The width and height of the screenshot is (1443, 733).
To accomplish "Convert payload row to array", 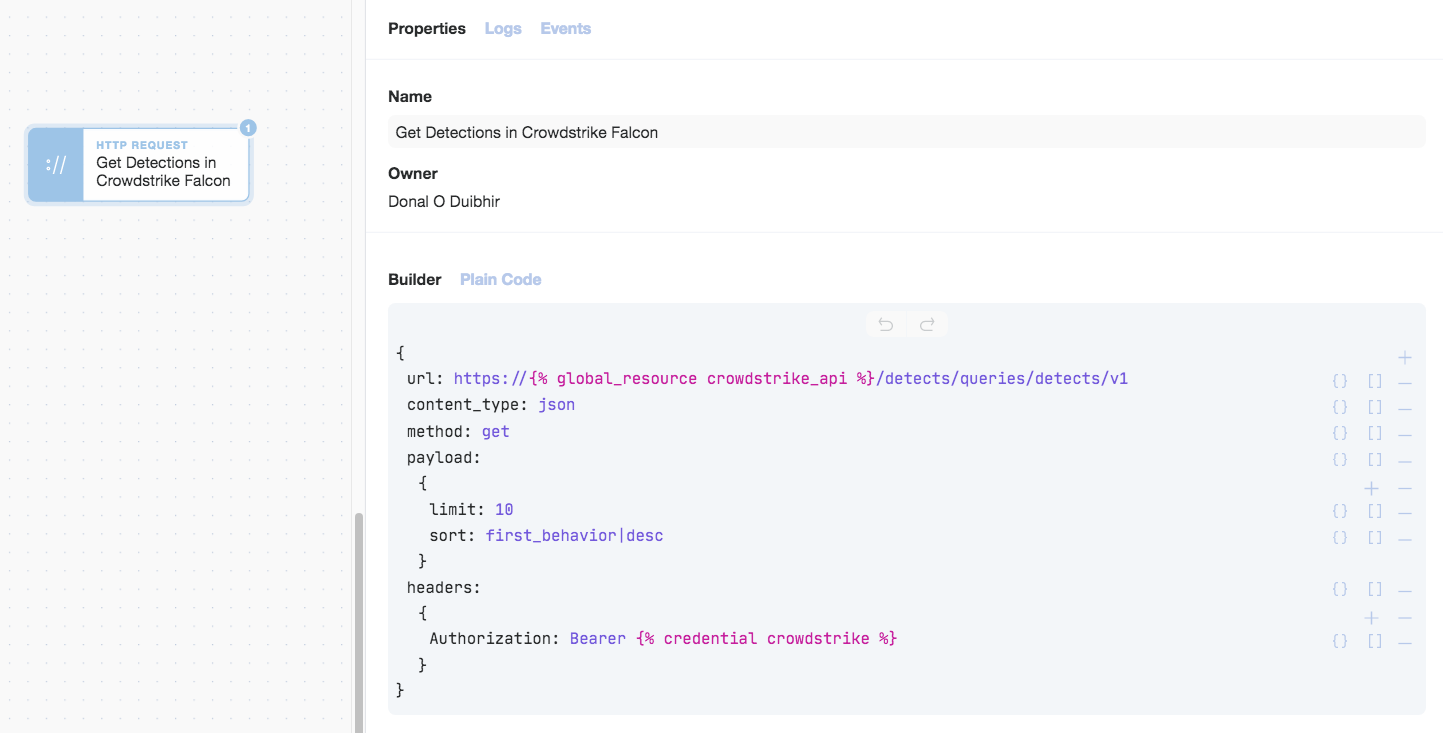I will (1375, 459).
